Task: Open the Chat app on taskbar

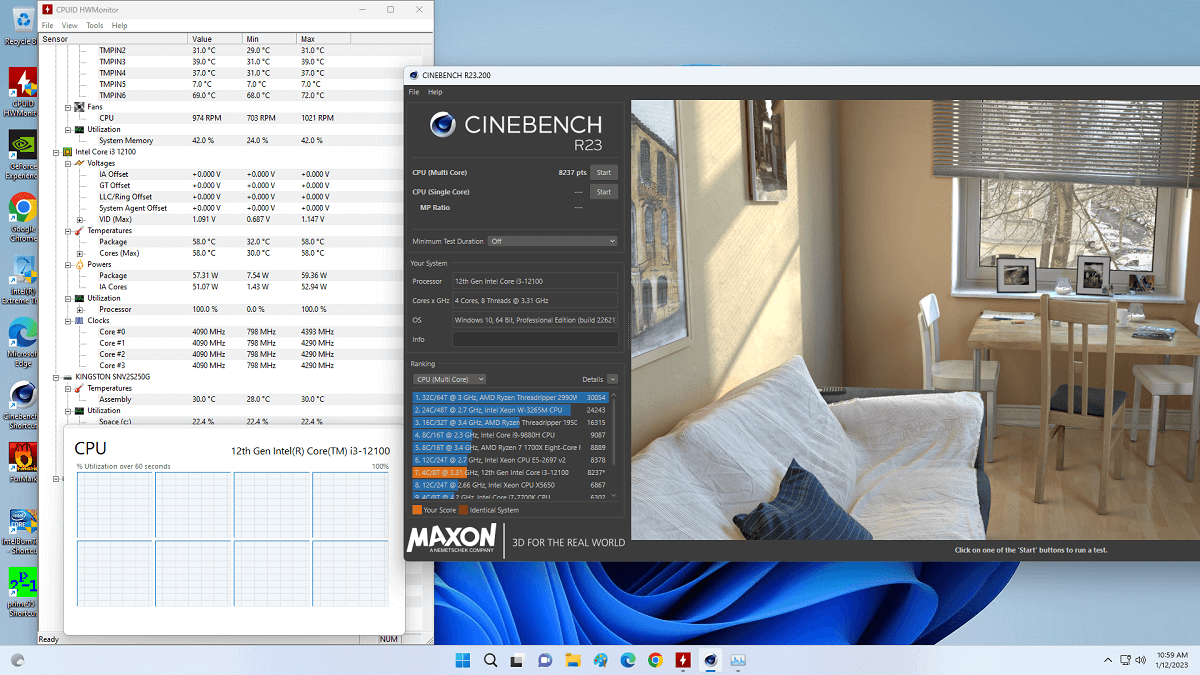Action: tap(545, 660)
